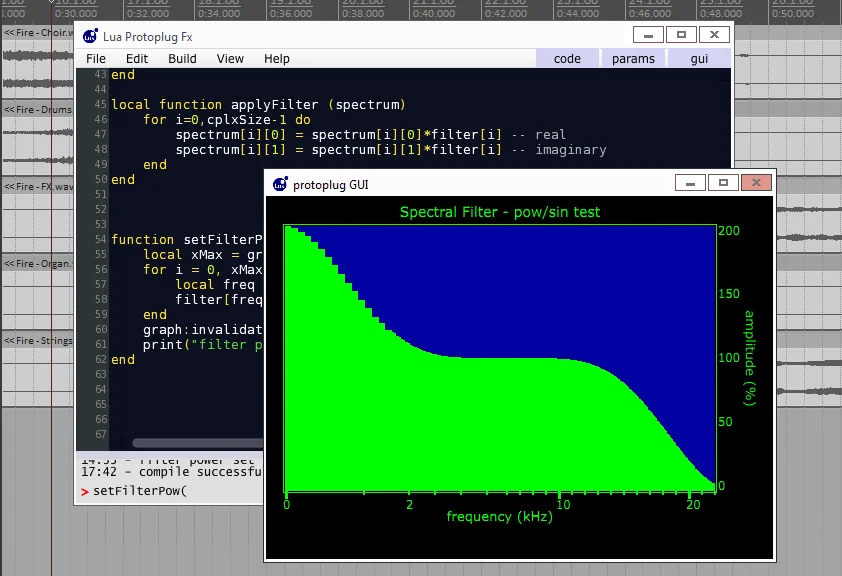
Task: Close the Lua Protoplug Fx window
Action: point(714,35)
